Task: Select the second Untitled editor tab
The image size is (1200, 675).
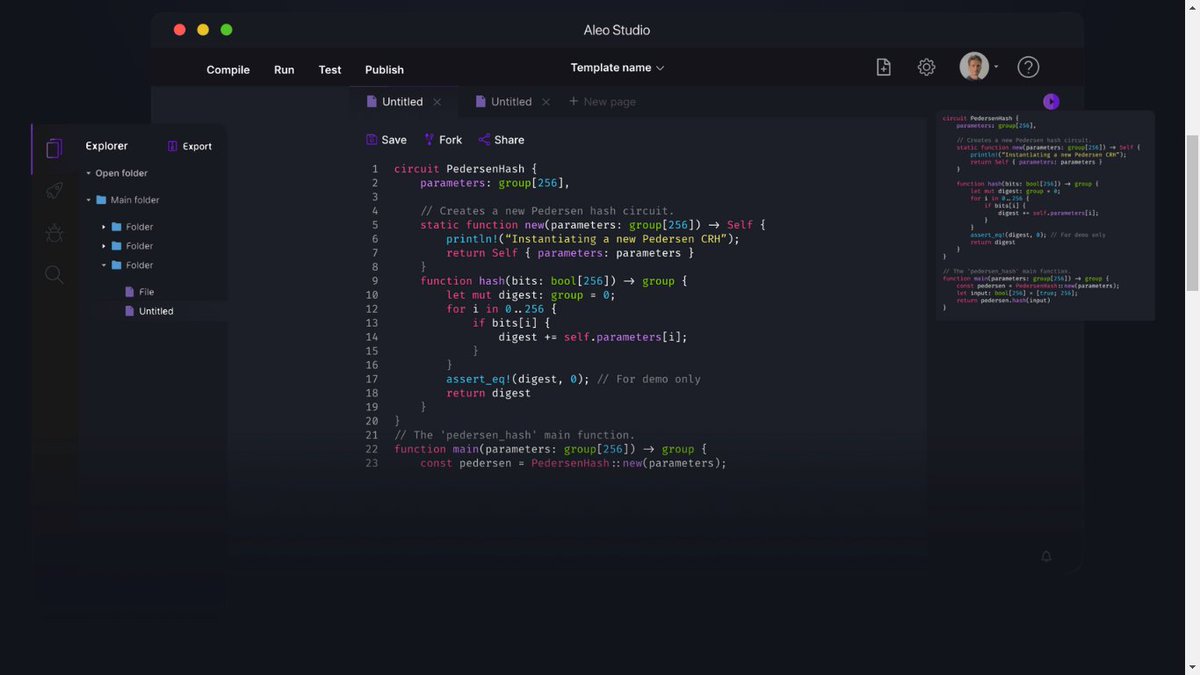Action: point(510,101)
